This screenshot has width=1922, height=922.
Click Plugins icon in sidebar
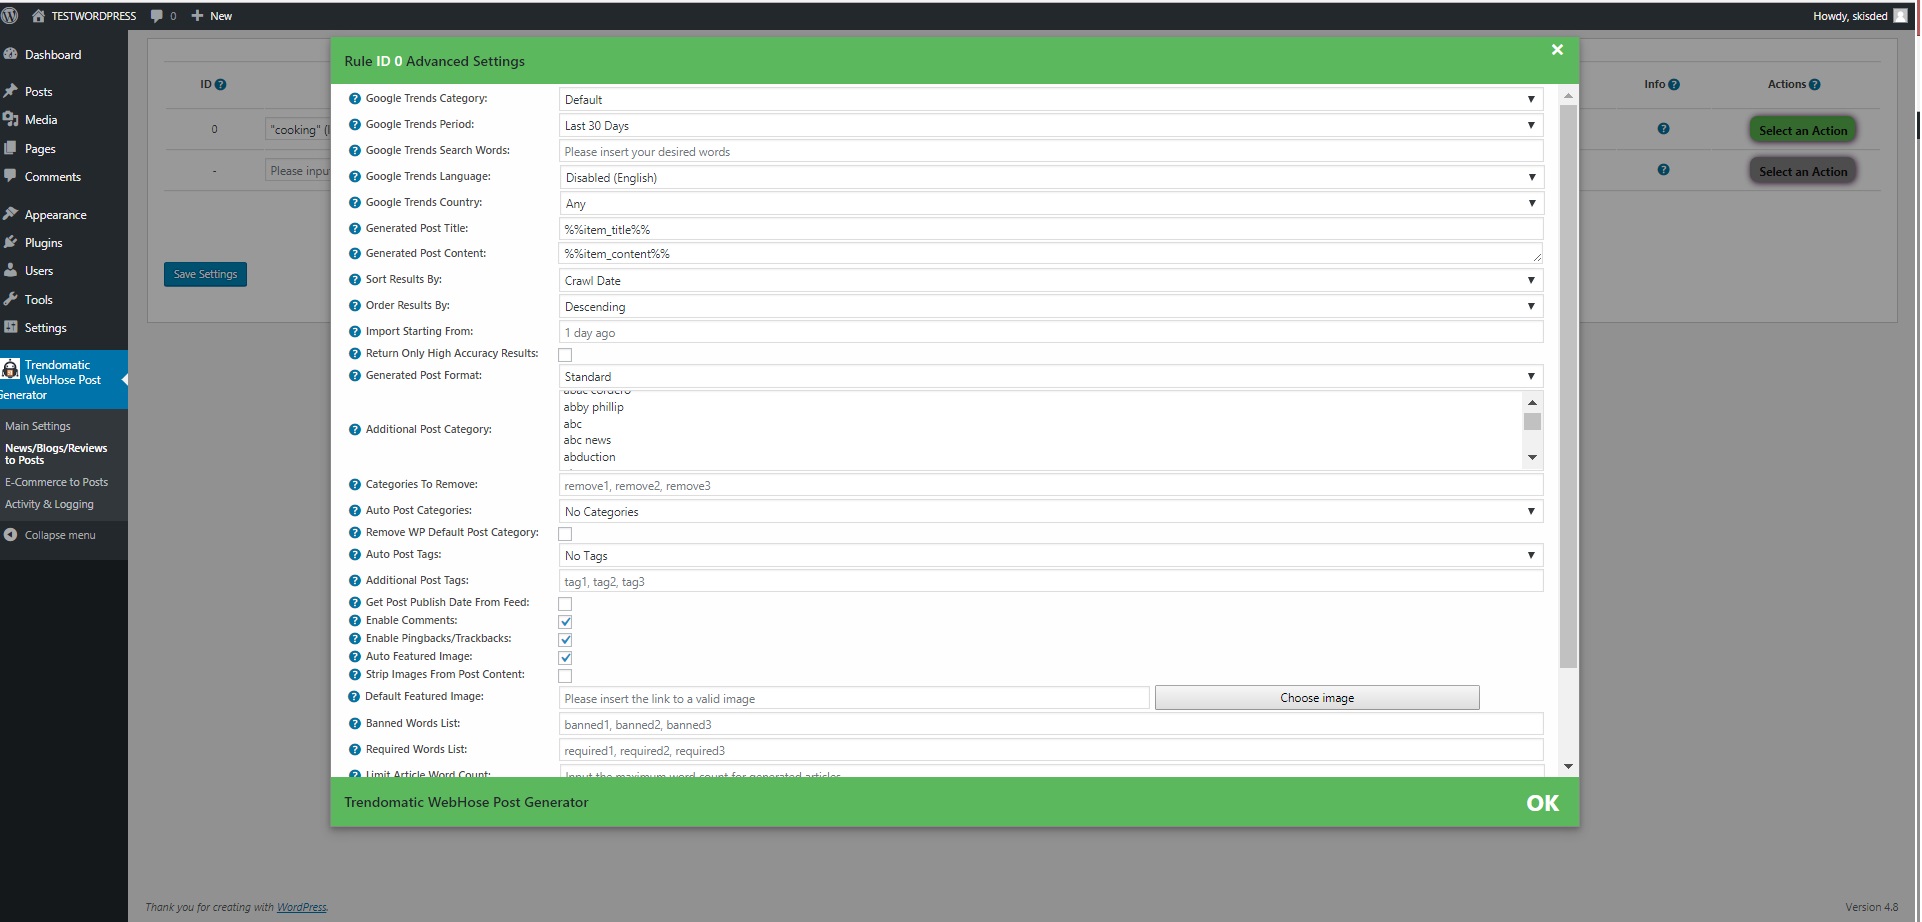click(x=11, y=242)
